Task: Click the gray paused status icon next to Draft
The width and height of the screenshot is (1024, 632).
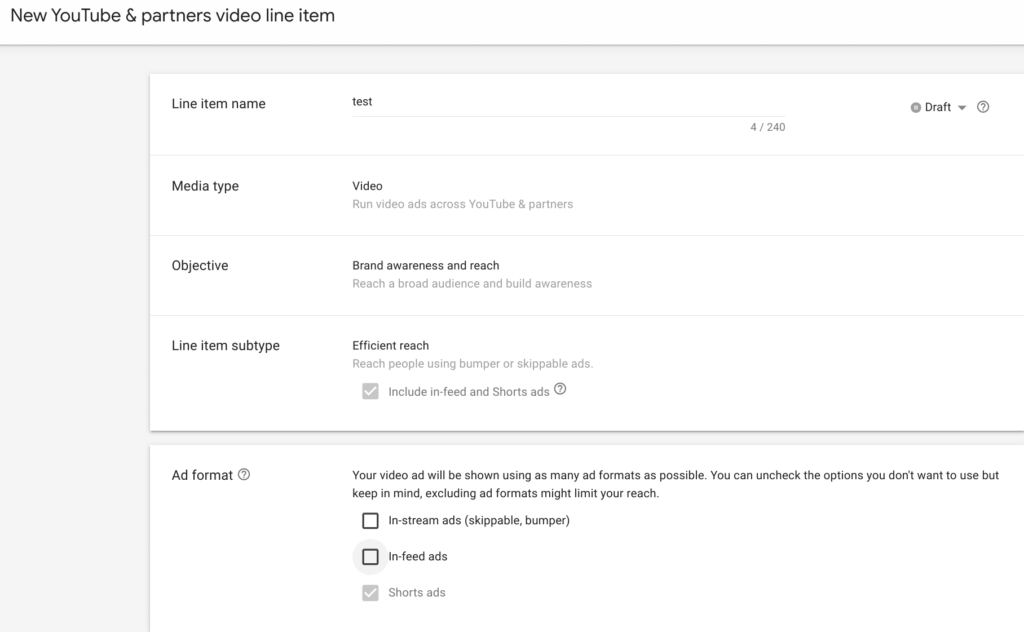Action: point(913,106)
